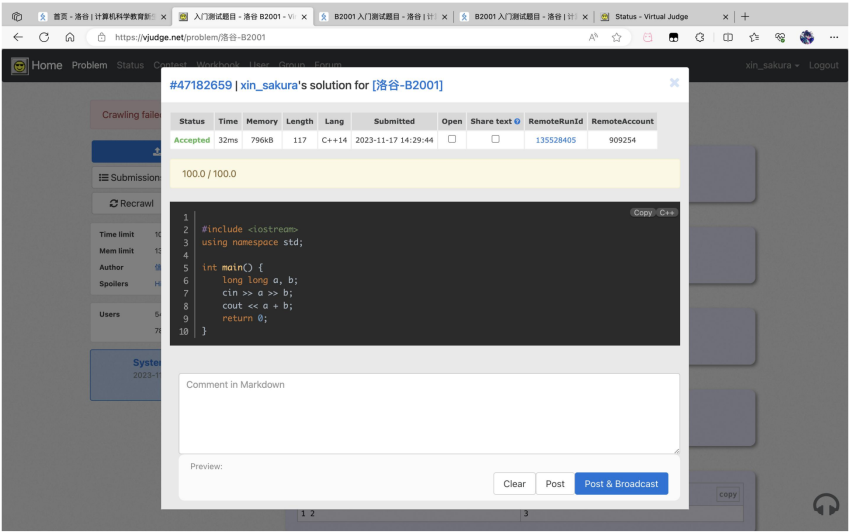The image size is (850, 532).
Task: Open the 洛谷-B2001 problem link
Action: pyautogui.click(x=407, y=85)
